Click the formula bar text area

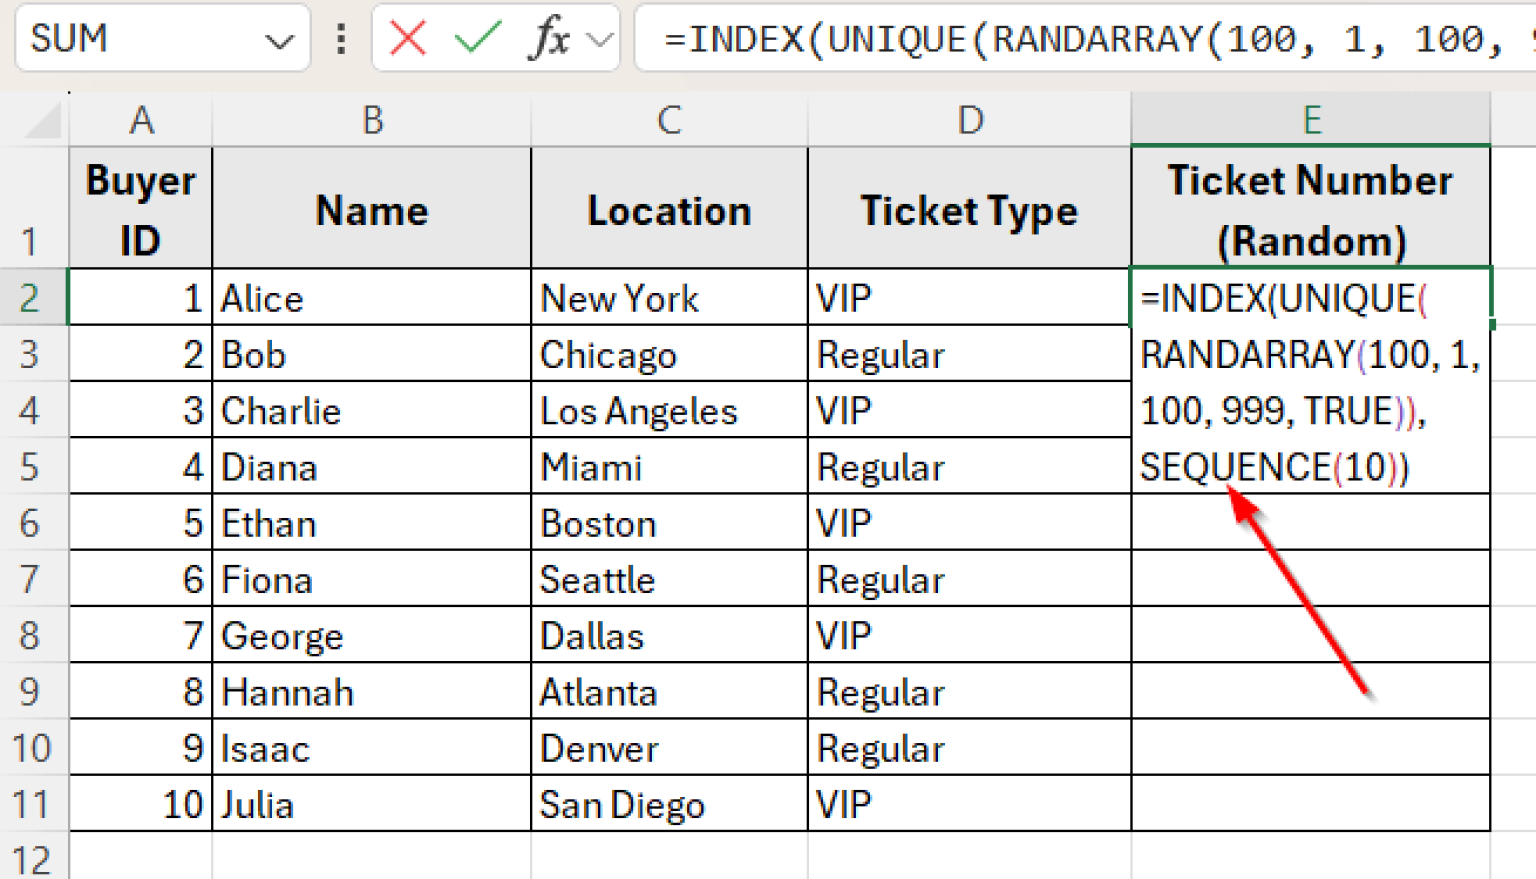click(1000, 40)
